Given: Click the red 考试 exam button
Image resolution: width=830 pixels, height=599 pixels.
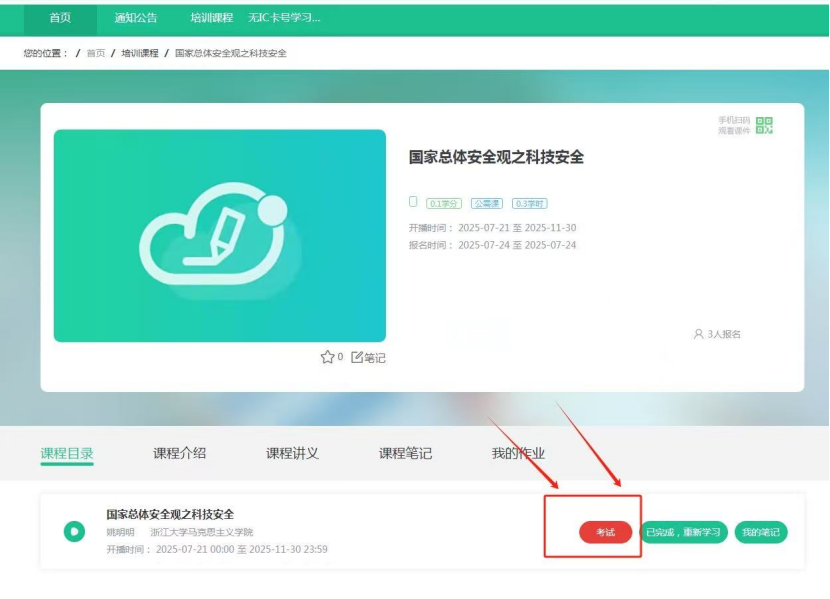Looking at the screenshot, I should point(604,532).
